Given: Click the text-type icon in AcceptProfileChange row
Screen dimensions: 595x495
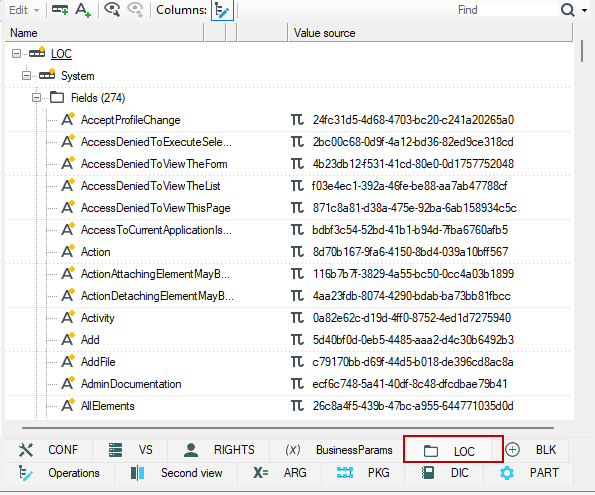Looking at the screenshot, I should pyautogui.click(x=297, y=120).
